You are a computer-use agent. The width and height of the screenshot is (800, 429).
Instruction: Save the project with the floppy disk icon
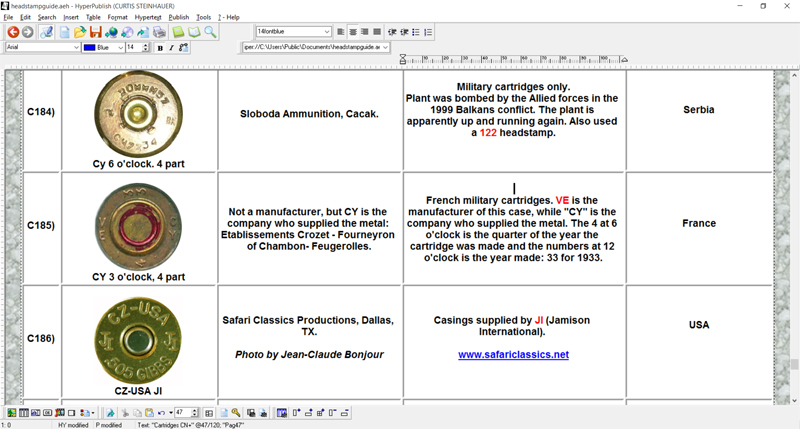pos(95,32)
